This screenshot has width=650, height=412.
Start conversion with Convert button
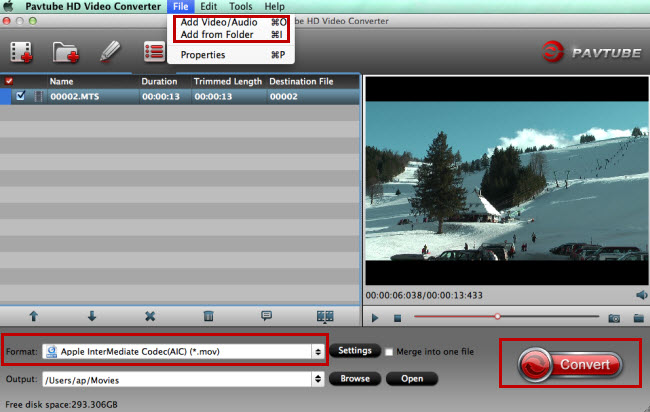[x=570, y=365]
